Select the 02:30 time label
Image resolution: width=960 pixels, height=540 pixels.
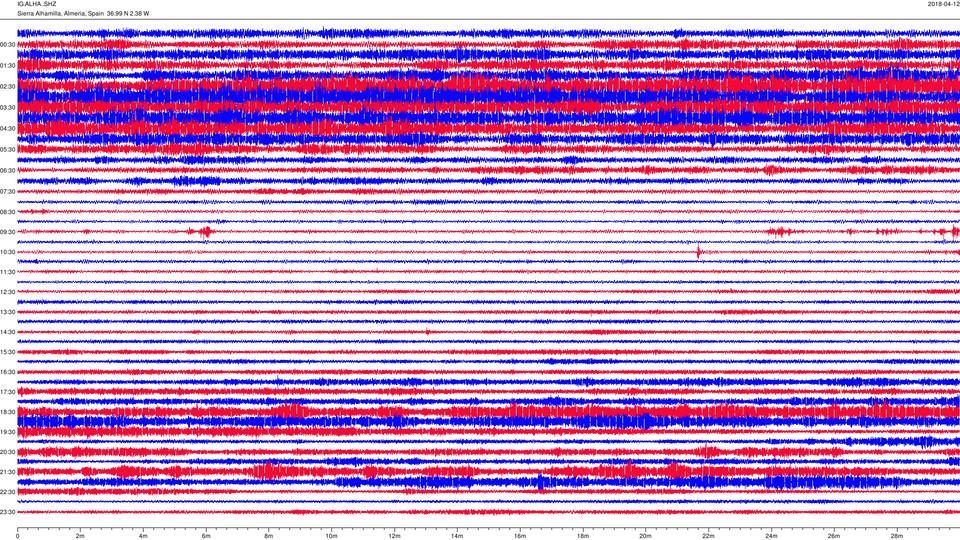[x=7, y=87]
